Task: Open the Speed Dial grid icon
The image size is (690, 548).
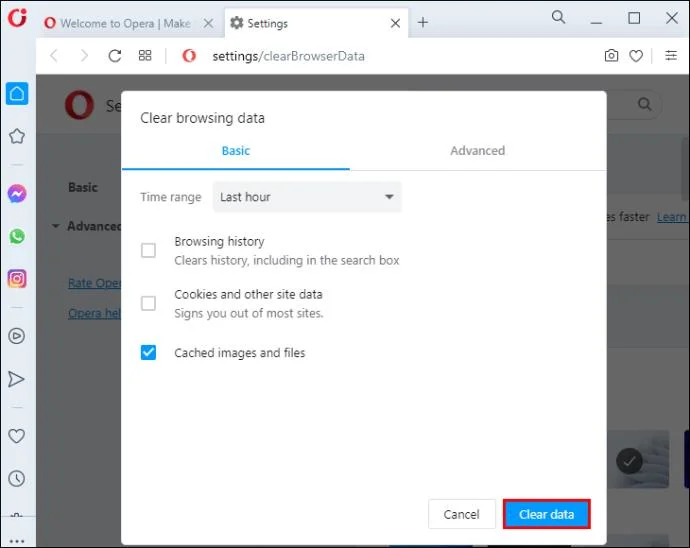Action: pyautogui.click(x=145, y=55)
